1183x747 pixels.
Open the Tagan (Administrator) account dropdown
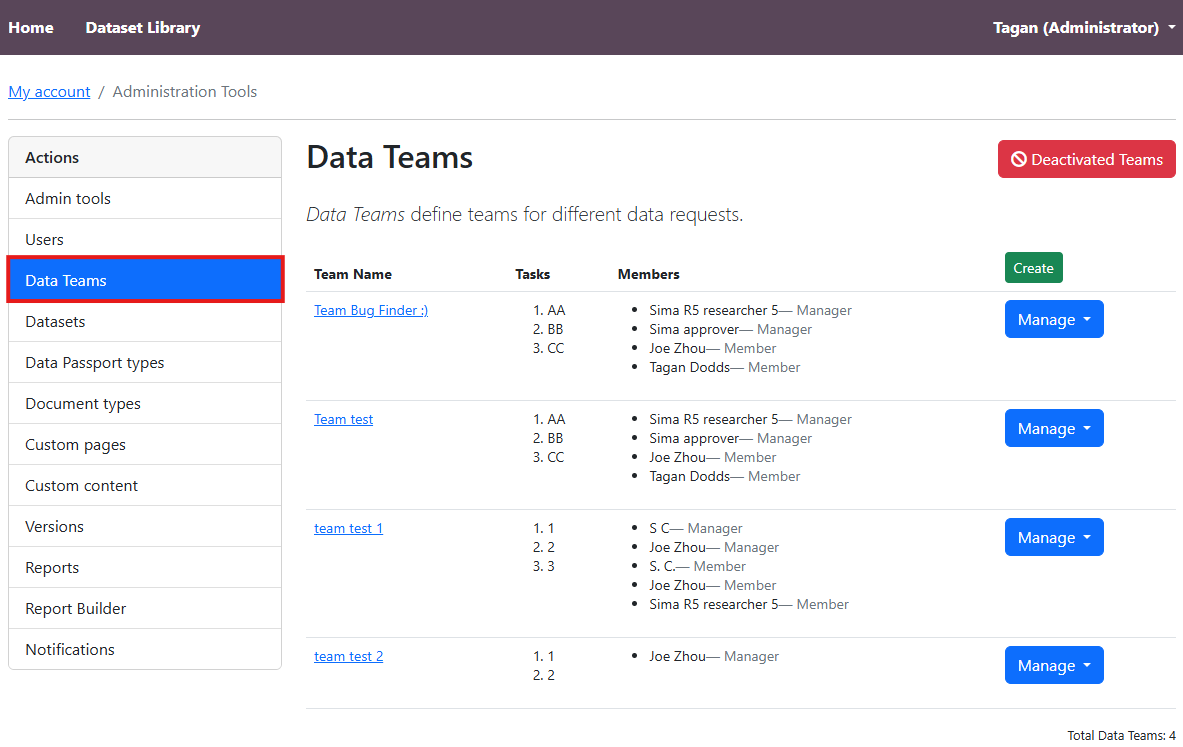click(x=1083, y=28)
